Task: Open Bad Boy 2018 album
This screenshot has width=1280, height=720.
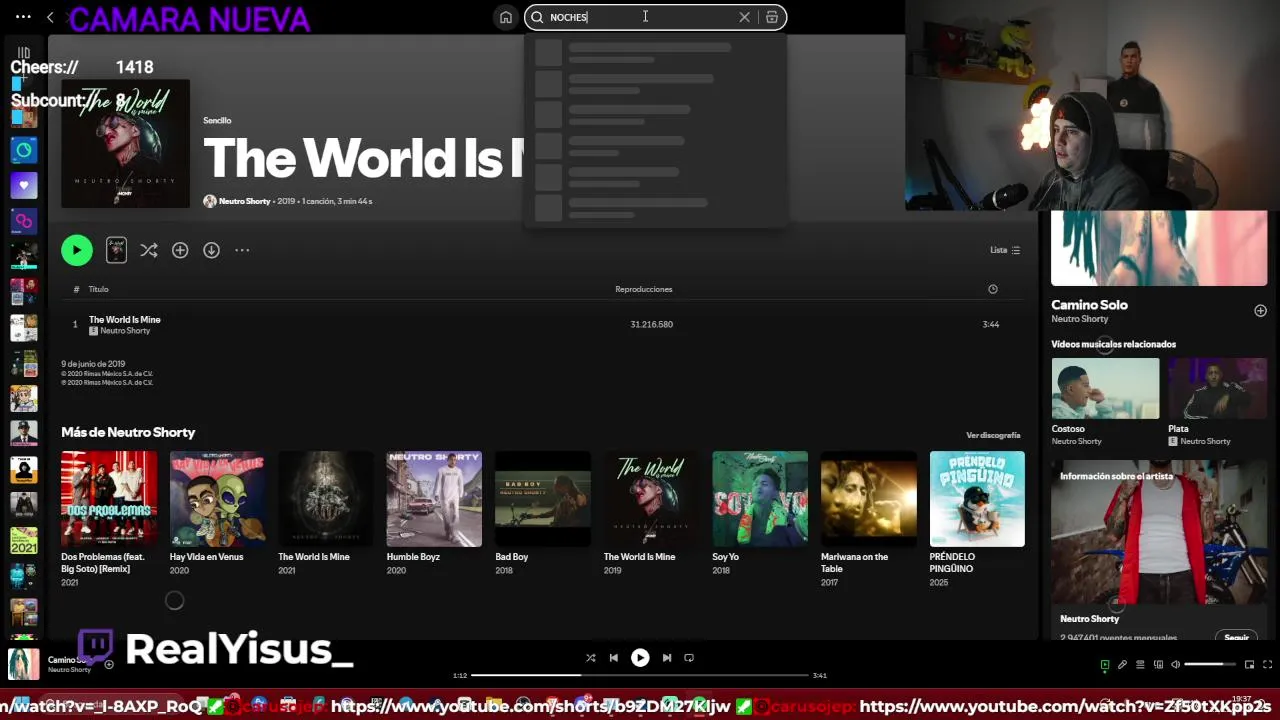Action: [x=543, y=513]
